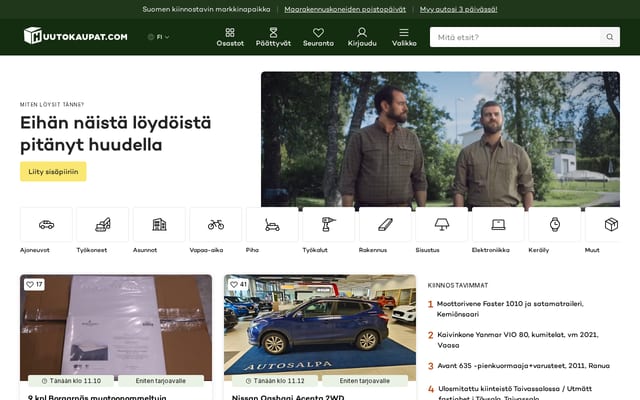This screenshot has width=640, height=400.
Task: Open 'Myy autosi 3 päivässä!' link
Action: pyautogui.click(x=458, y=9)
